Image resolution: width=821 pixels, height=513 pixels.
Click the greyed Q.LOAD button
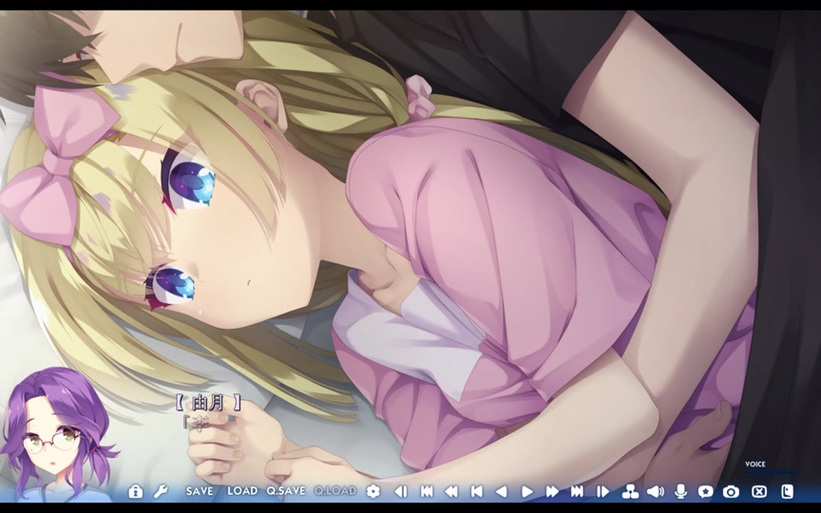coord(335,492)
